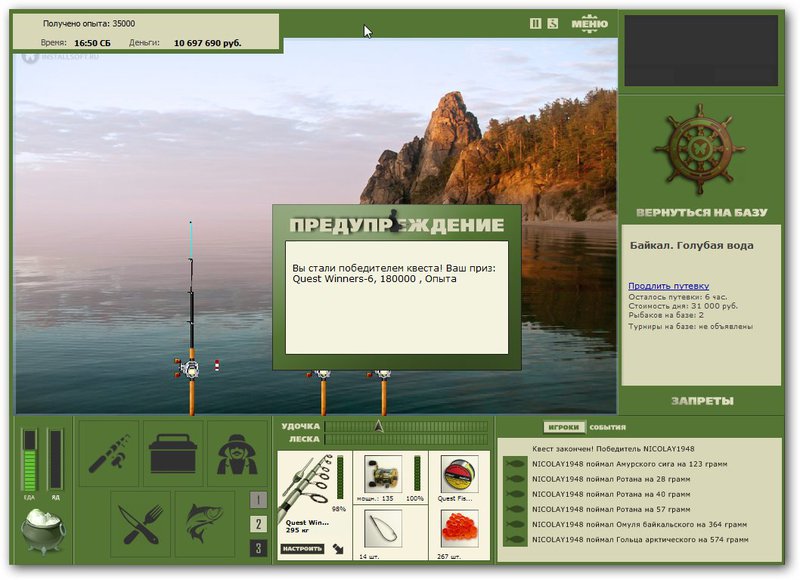The width and height of the screenshot is (800, 580).
Task: Switch to the СОБЫТИЯ tab
Action: coord(608,427)
